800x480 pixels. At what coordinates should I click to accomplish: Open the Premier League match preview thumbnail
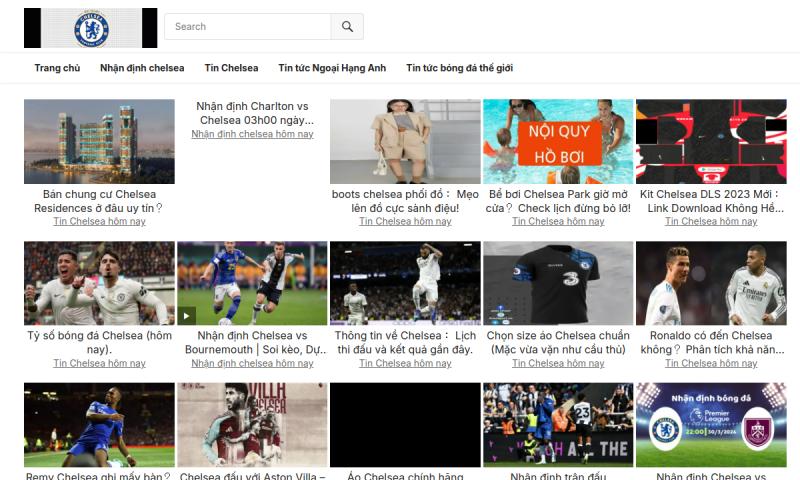pos(711,425)
